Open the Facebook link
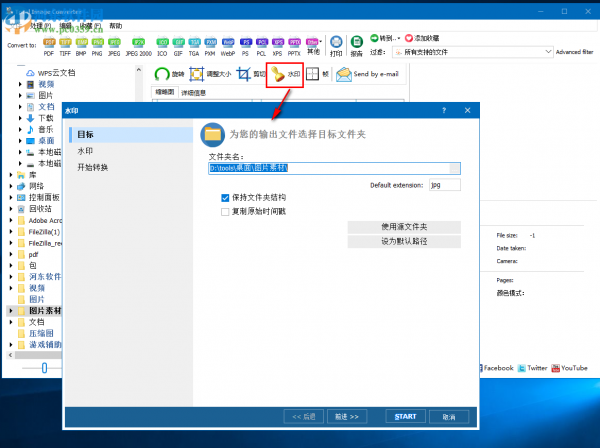600x448 pixels. (496, 368)
